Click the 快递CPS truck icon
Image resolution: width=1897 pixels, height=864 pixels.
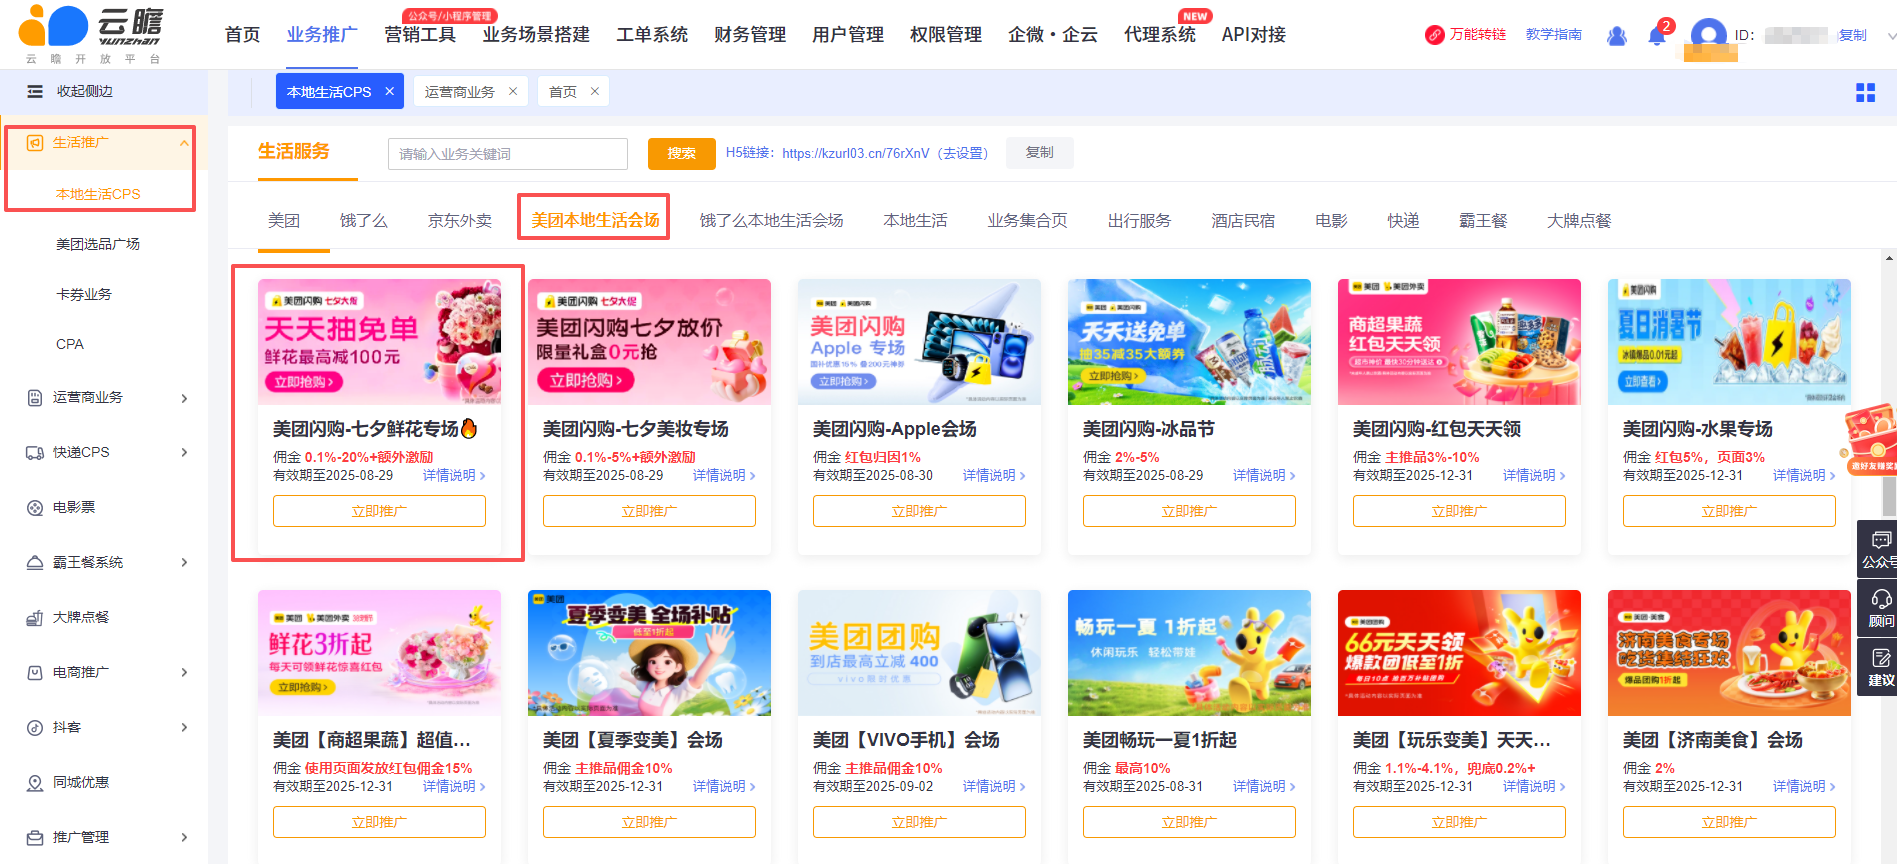pos(35,453)
